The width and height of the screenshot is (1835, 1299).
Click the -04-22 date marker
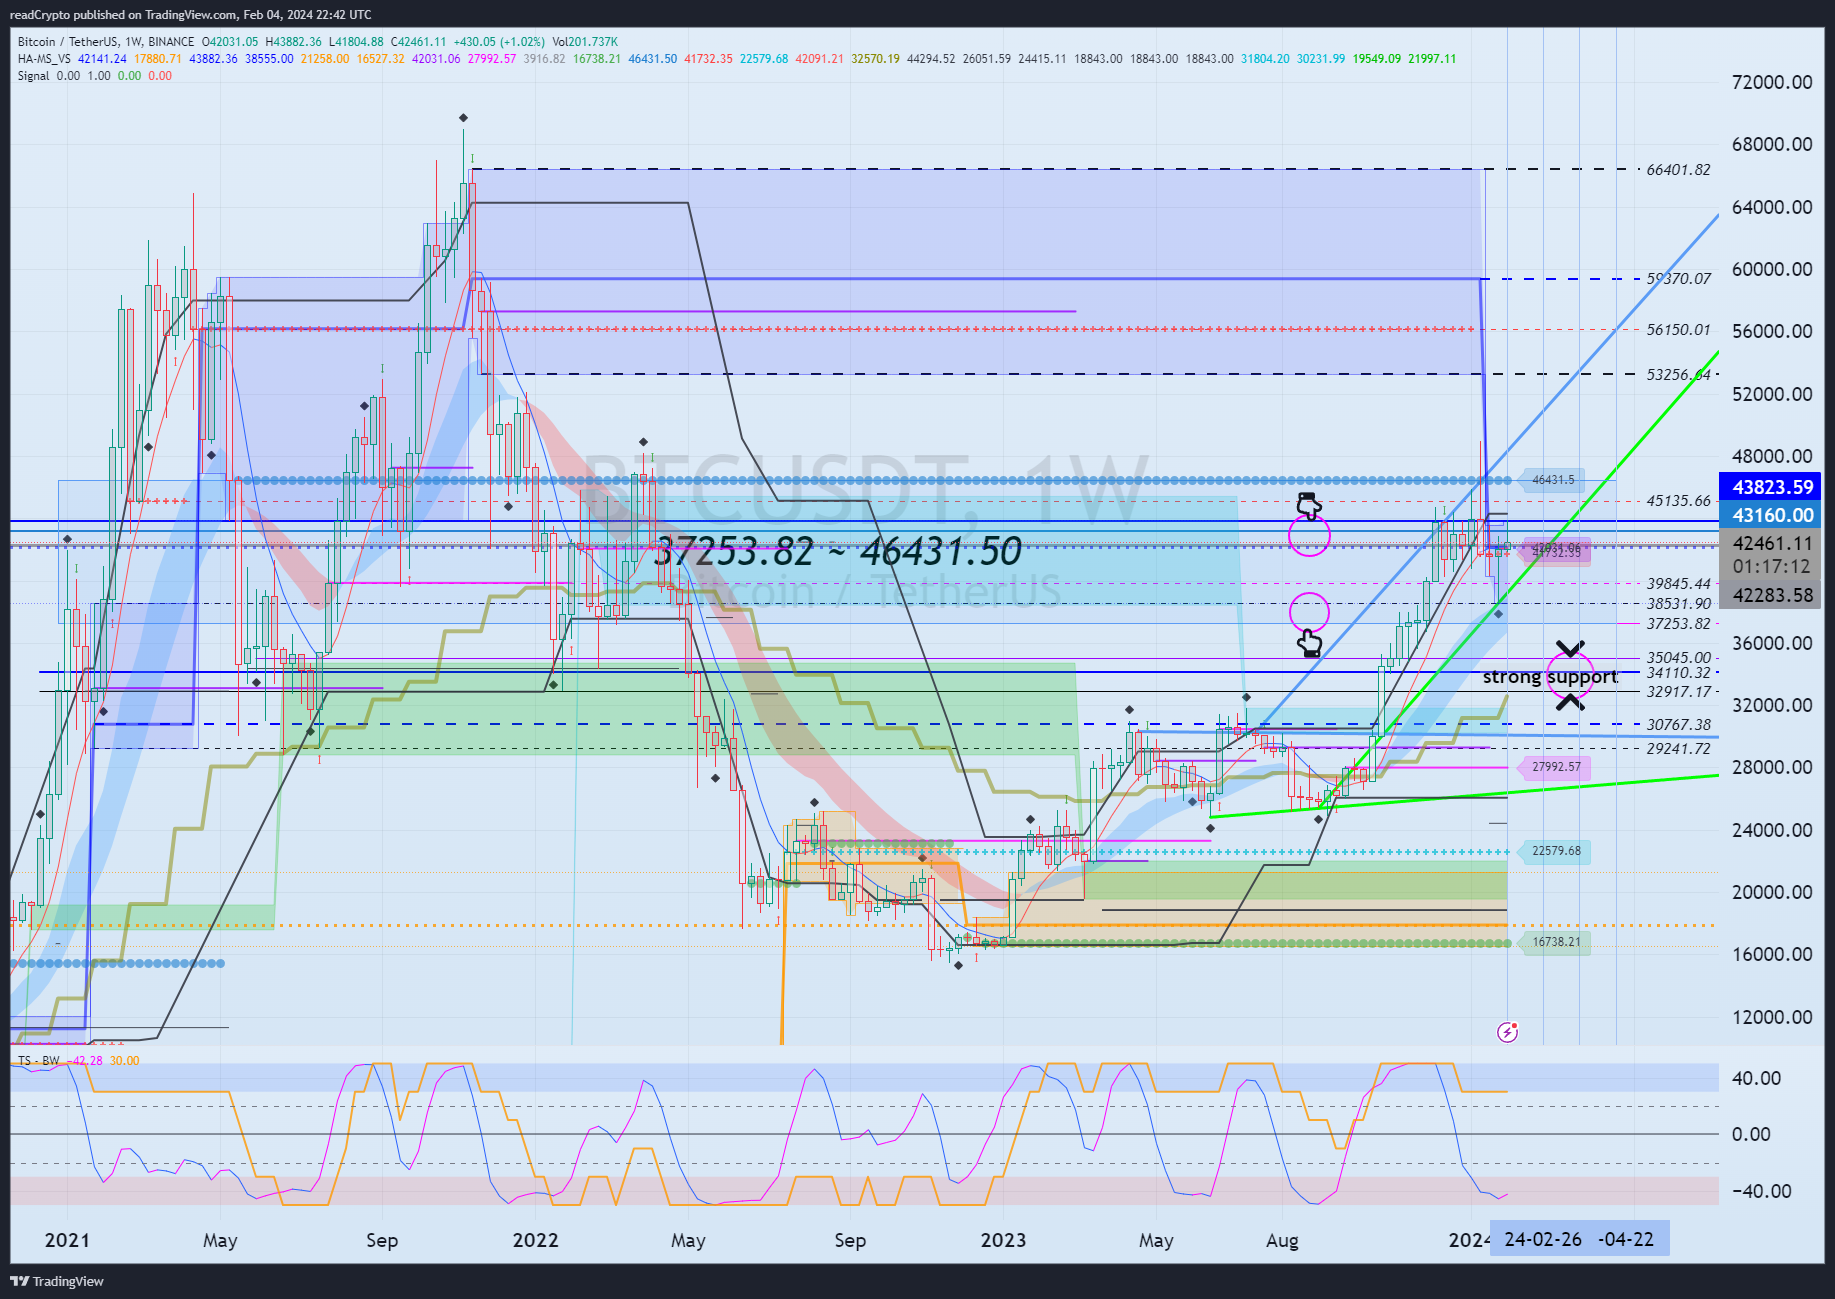point(1626,1239)
